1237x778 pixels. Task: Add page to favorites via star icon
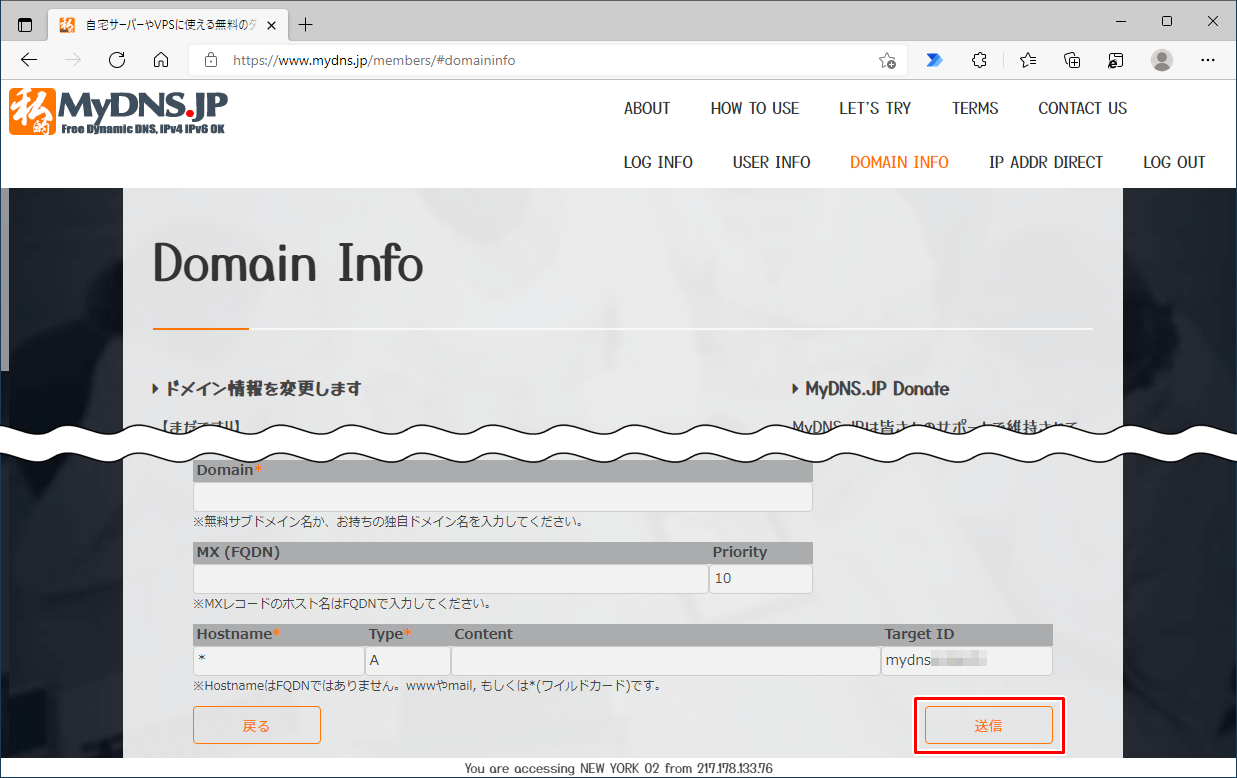point(886,61)
